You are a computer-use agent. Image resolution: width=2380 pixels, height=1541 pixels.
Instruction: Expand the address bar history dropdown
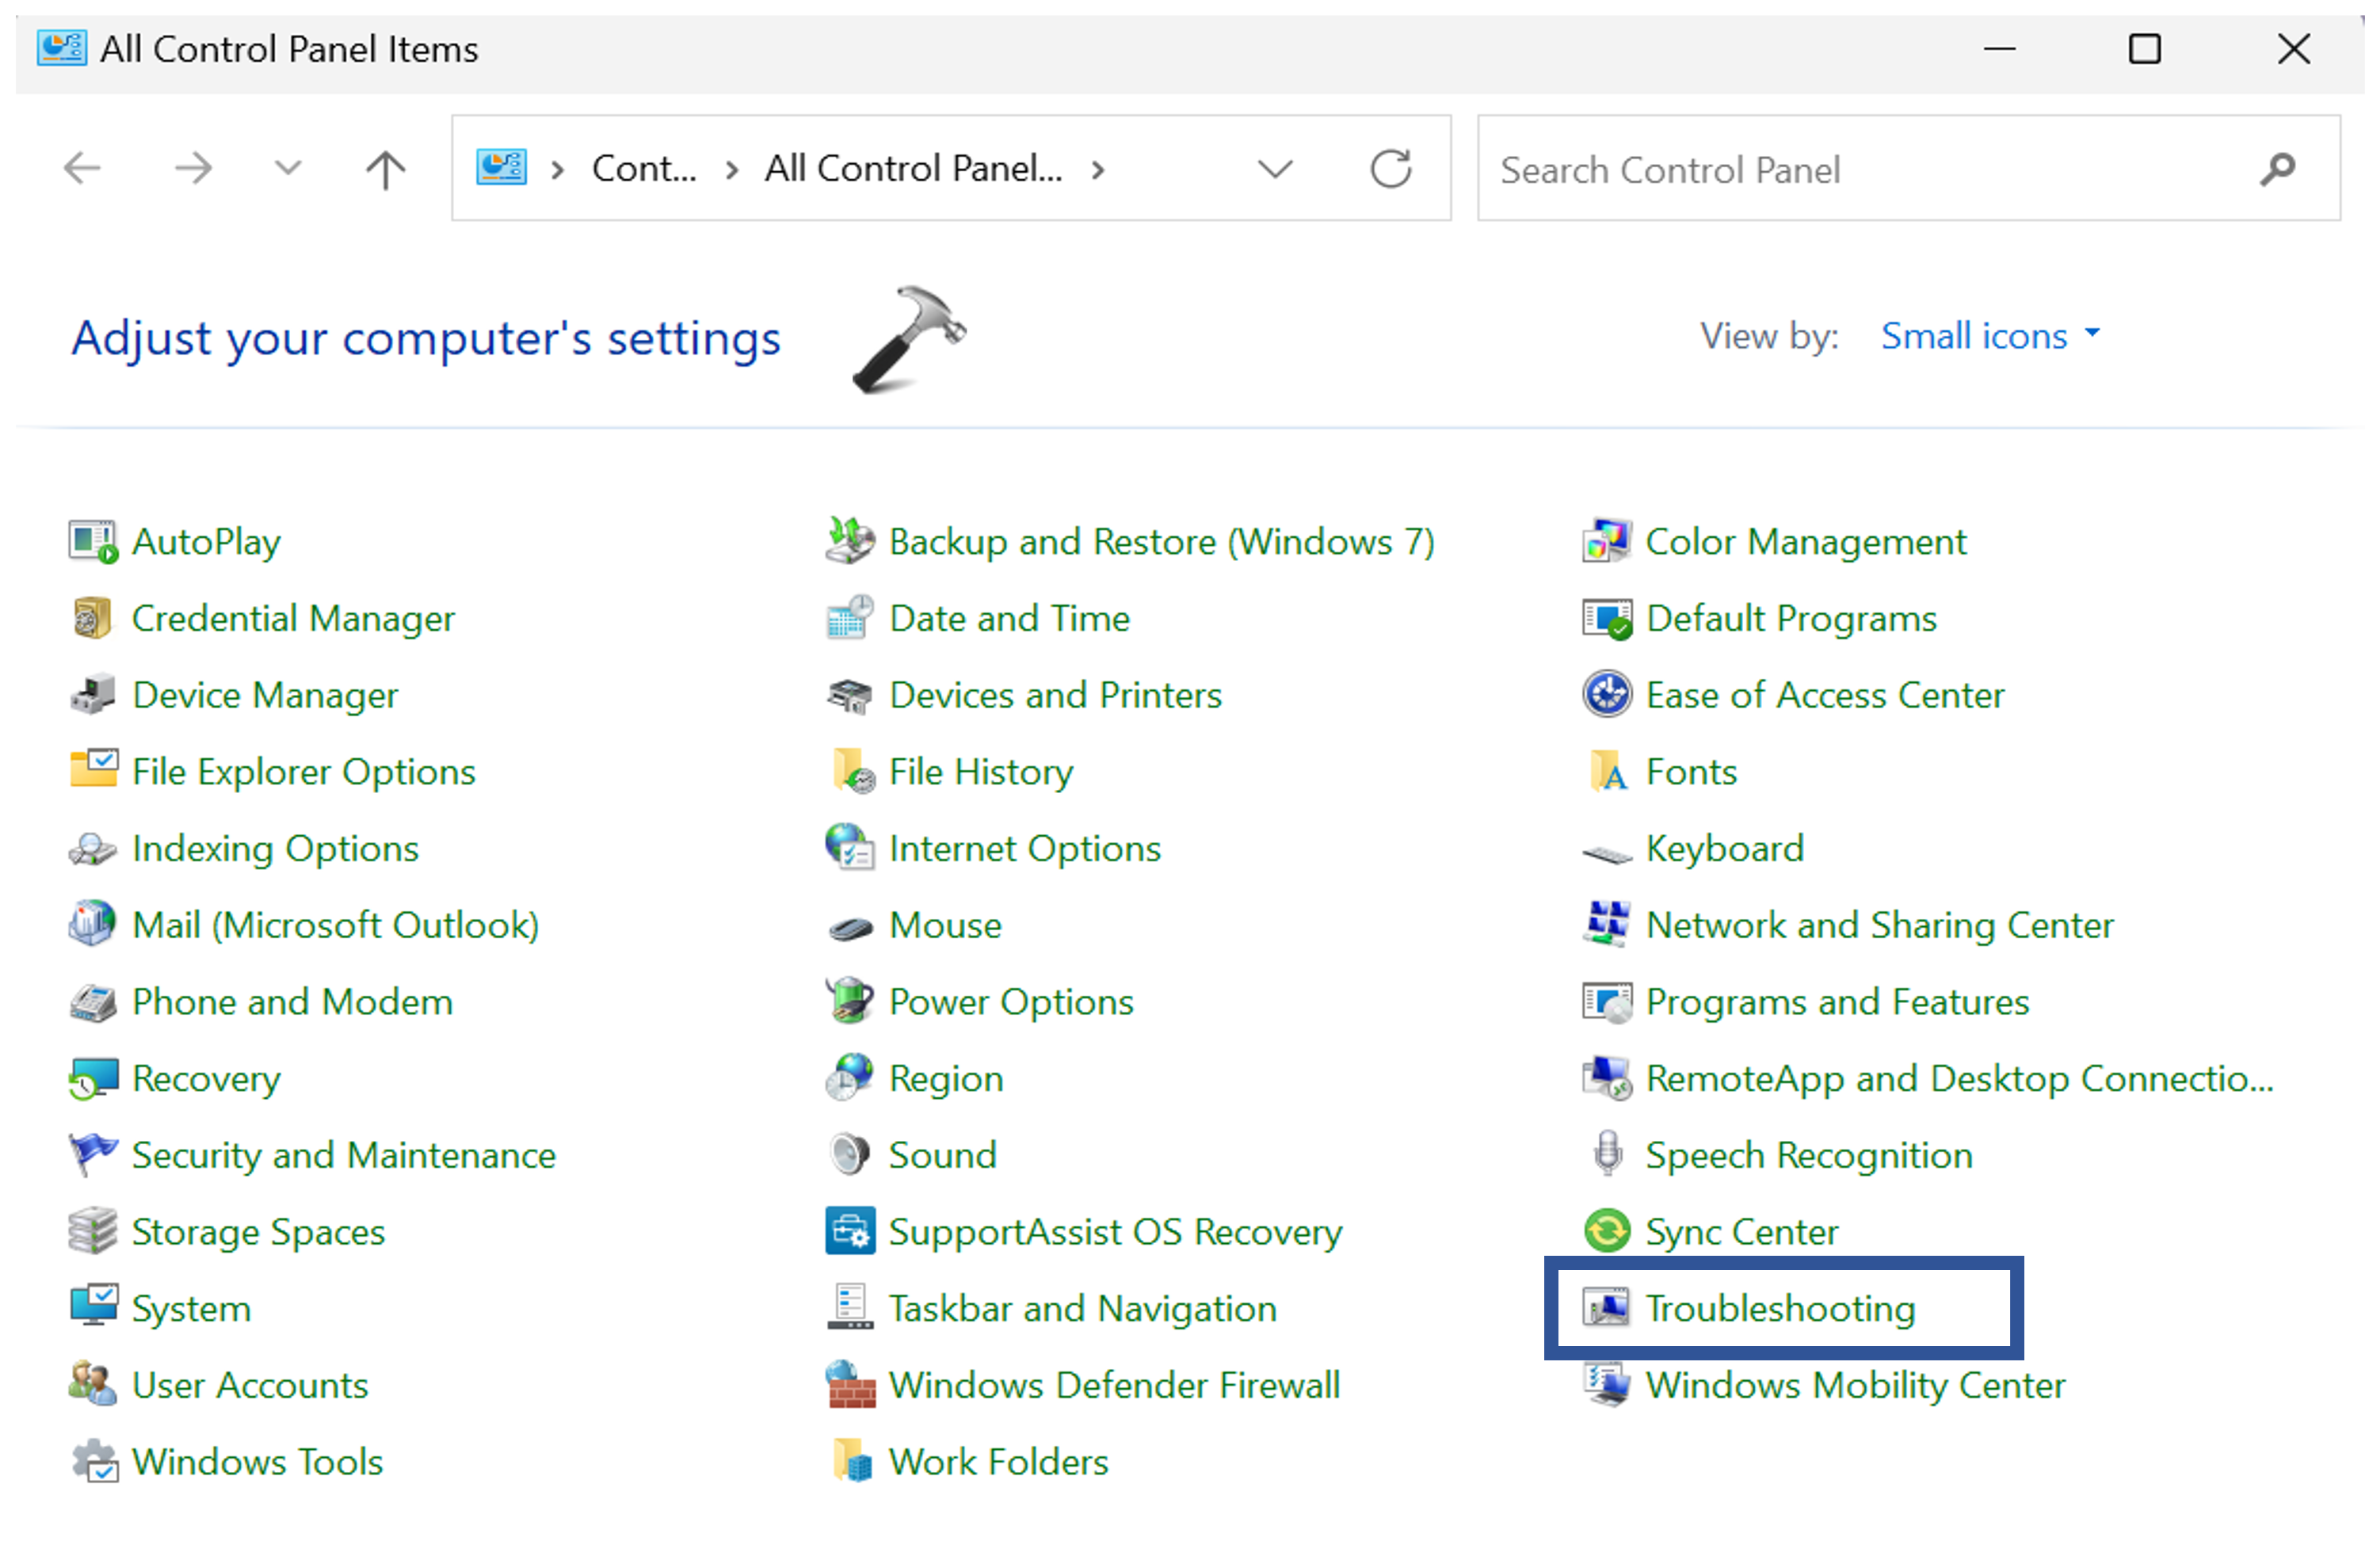[x=1275, y=169]
